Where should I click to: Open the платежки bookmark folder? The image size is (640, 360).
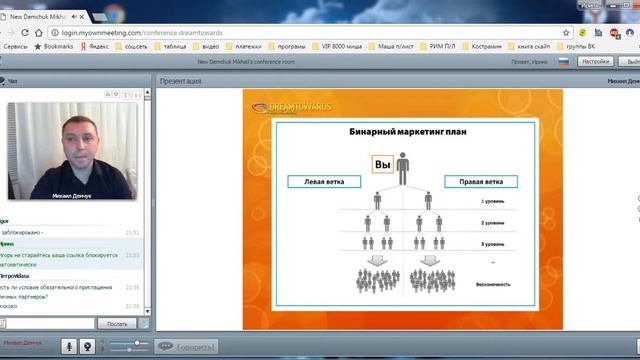click(244, 47)
